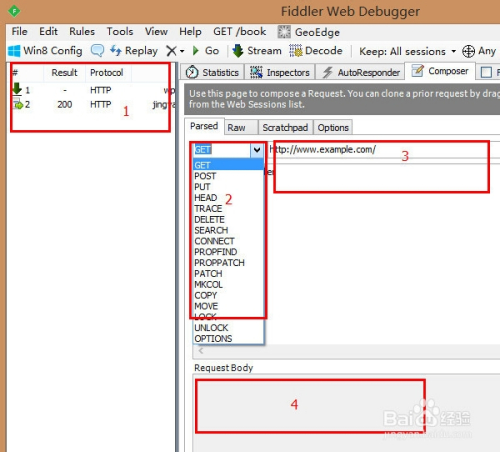Open the Keep: All sessions dropdown
Viewport: 500px width, 452px height.
click(407, 51)
